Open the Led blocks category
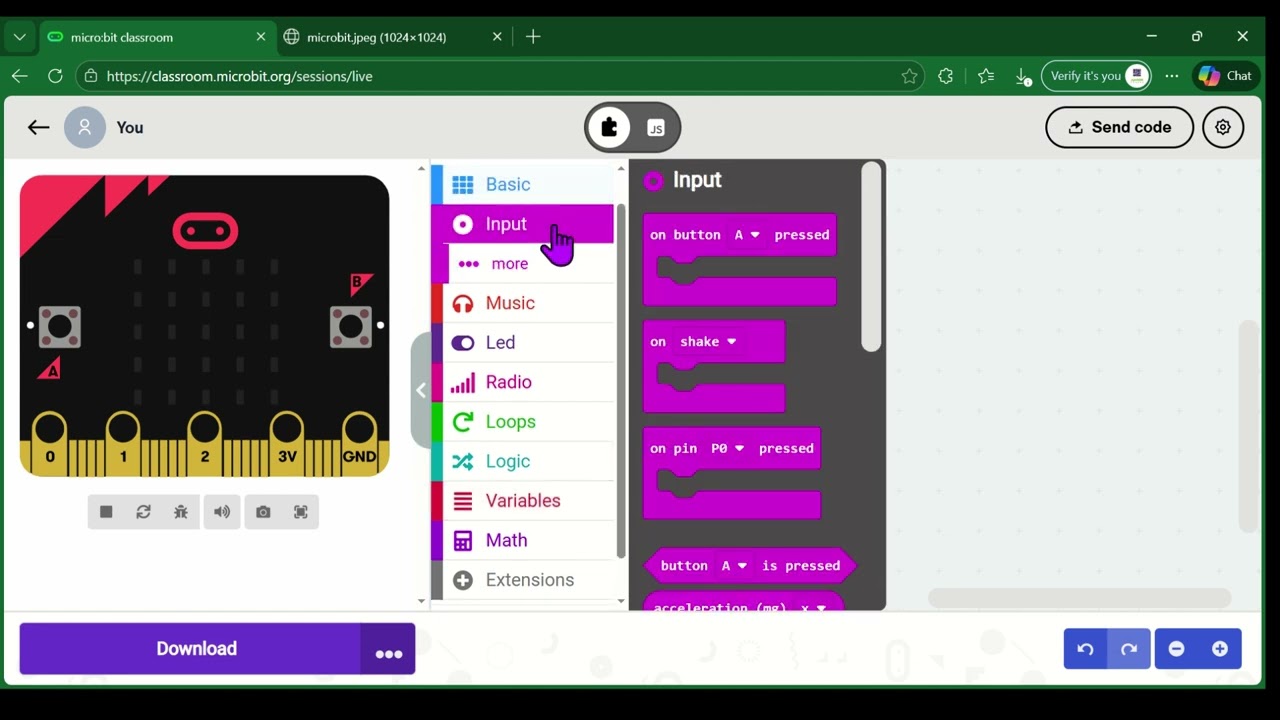The width and height of the screenshot is (1280, 720). point(522,342)
